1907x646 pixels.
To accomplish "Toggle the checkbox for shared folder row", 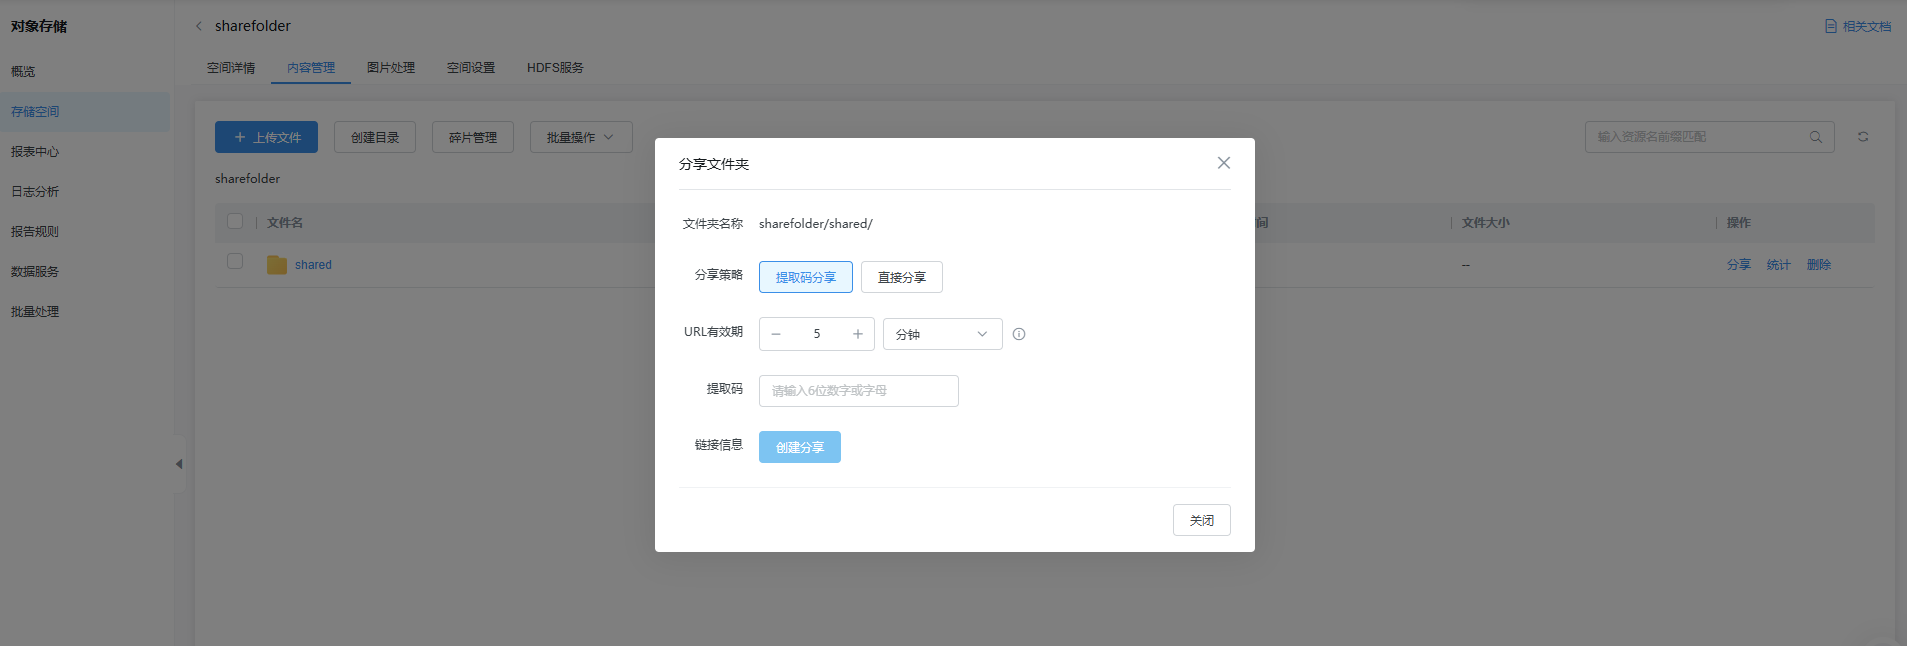I will pos(235,261).
